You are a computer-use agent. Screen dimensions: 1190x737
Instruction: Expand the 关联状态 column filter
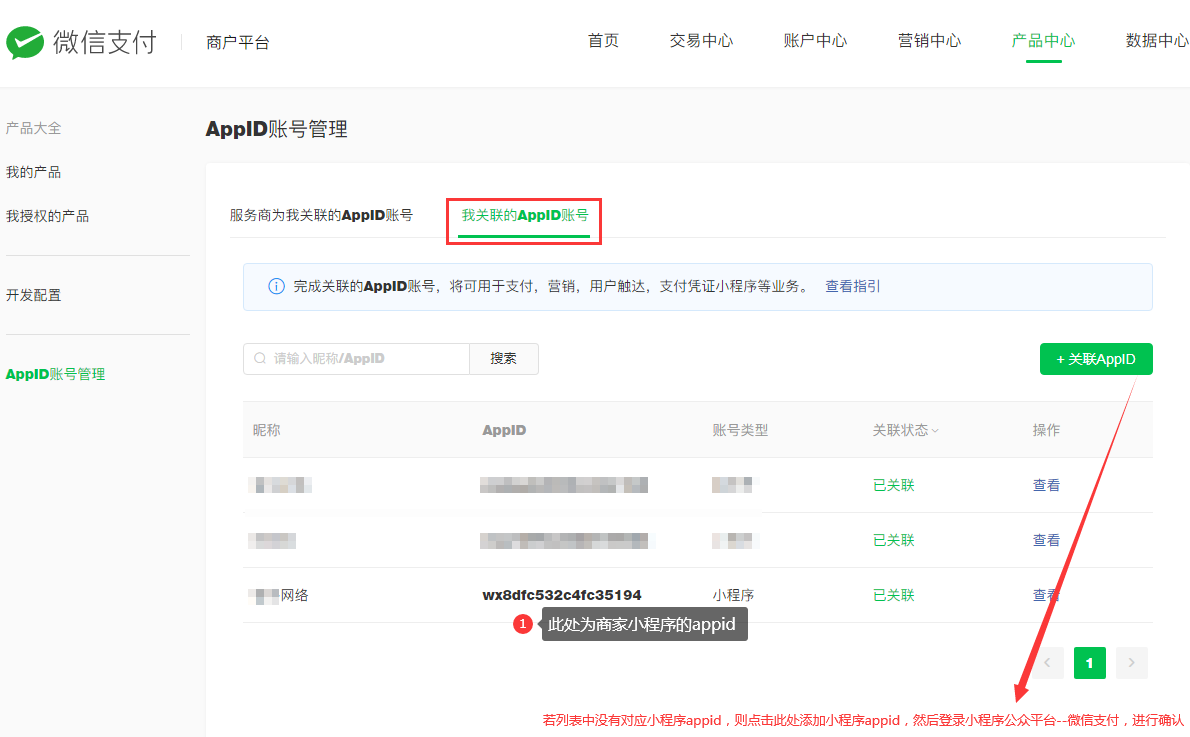pos(935,430)
